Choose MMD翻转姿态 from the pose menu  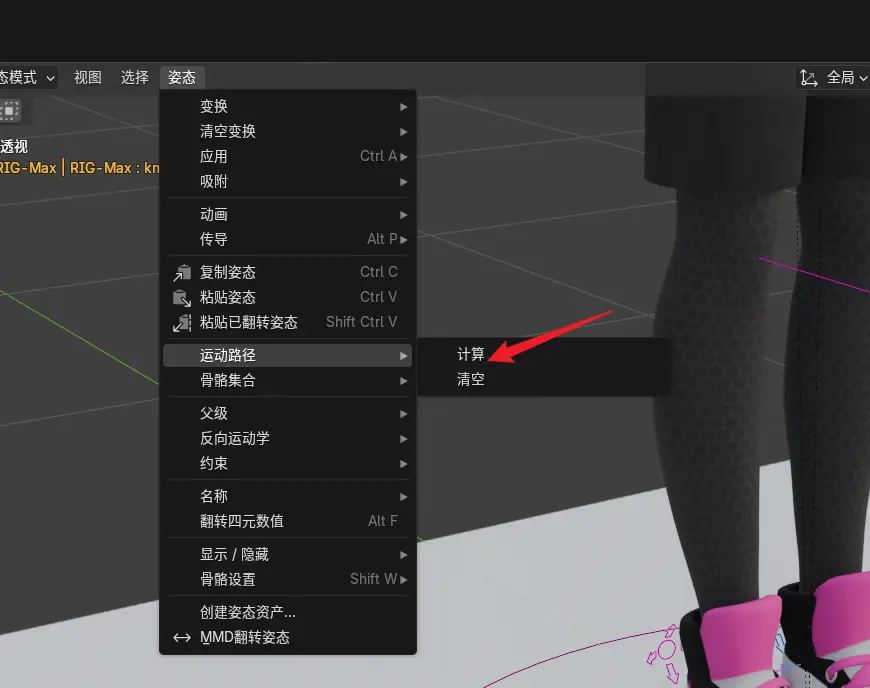point(287,638)
